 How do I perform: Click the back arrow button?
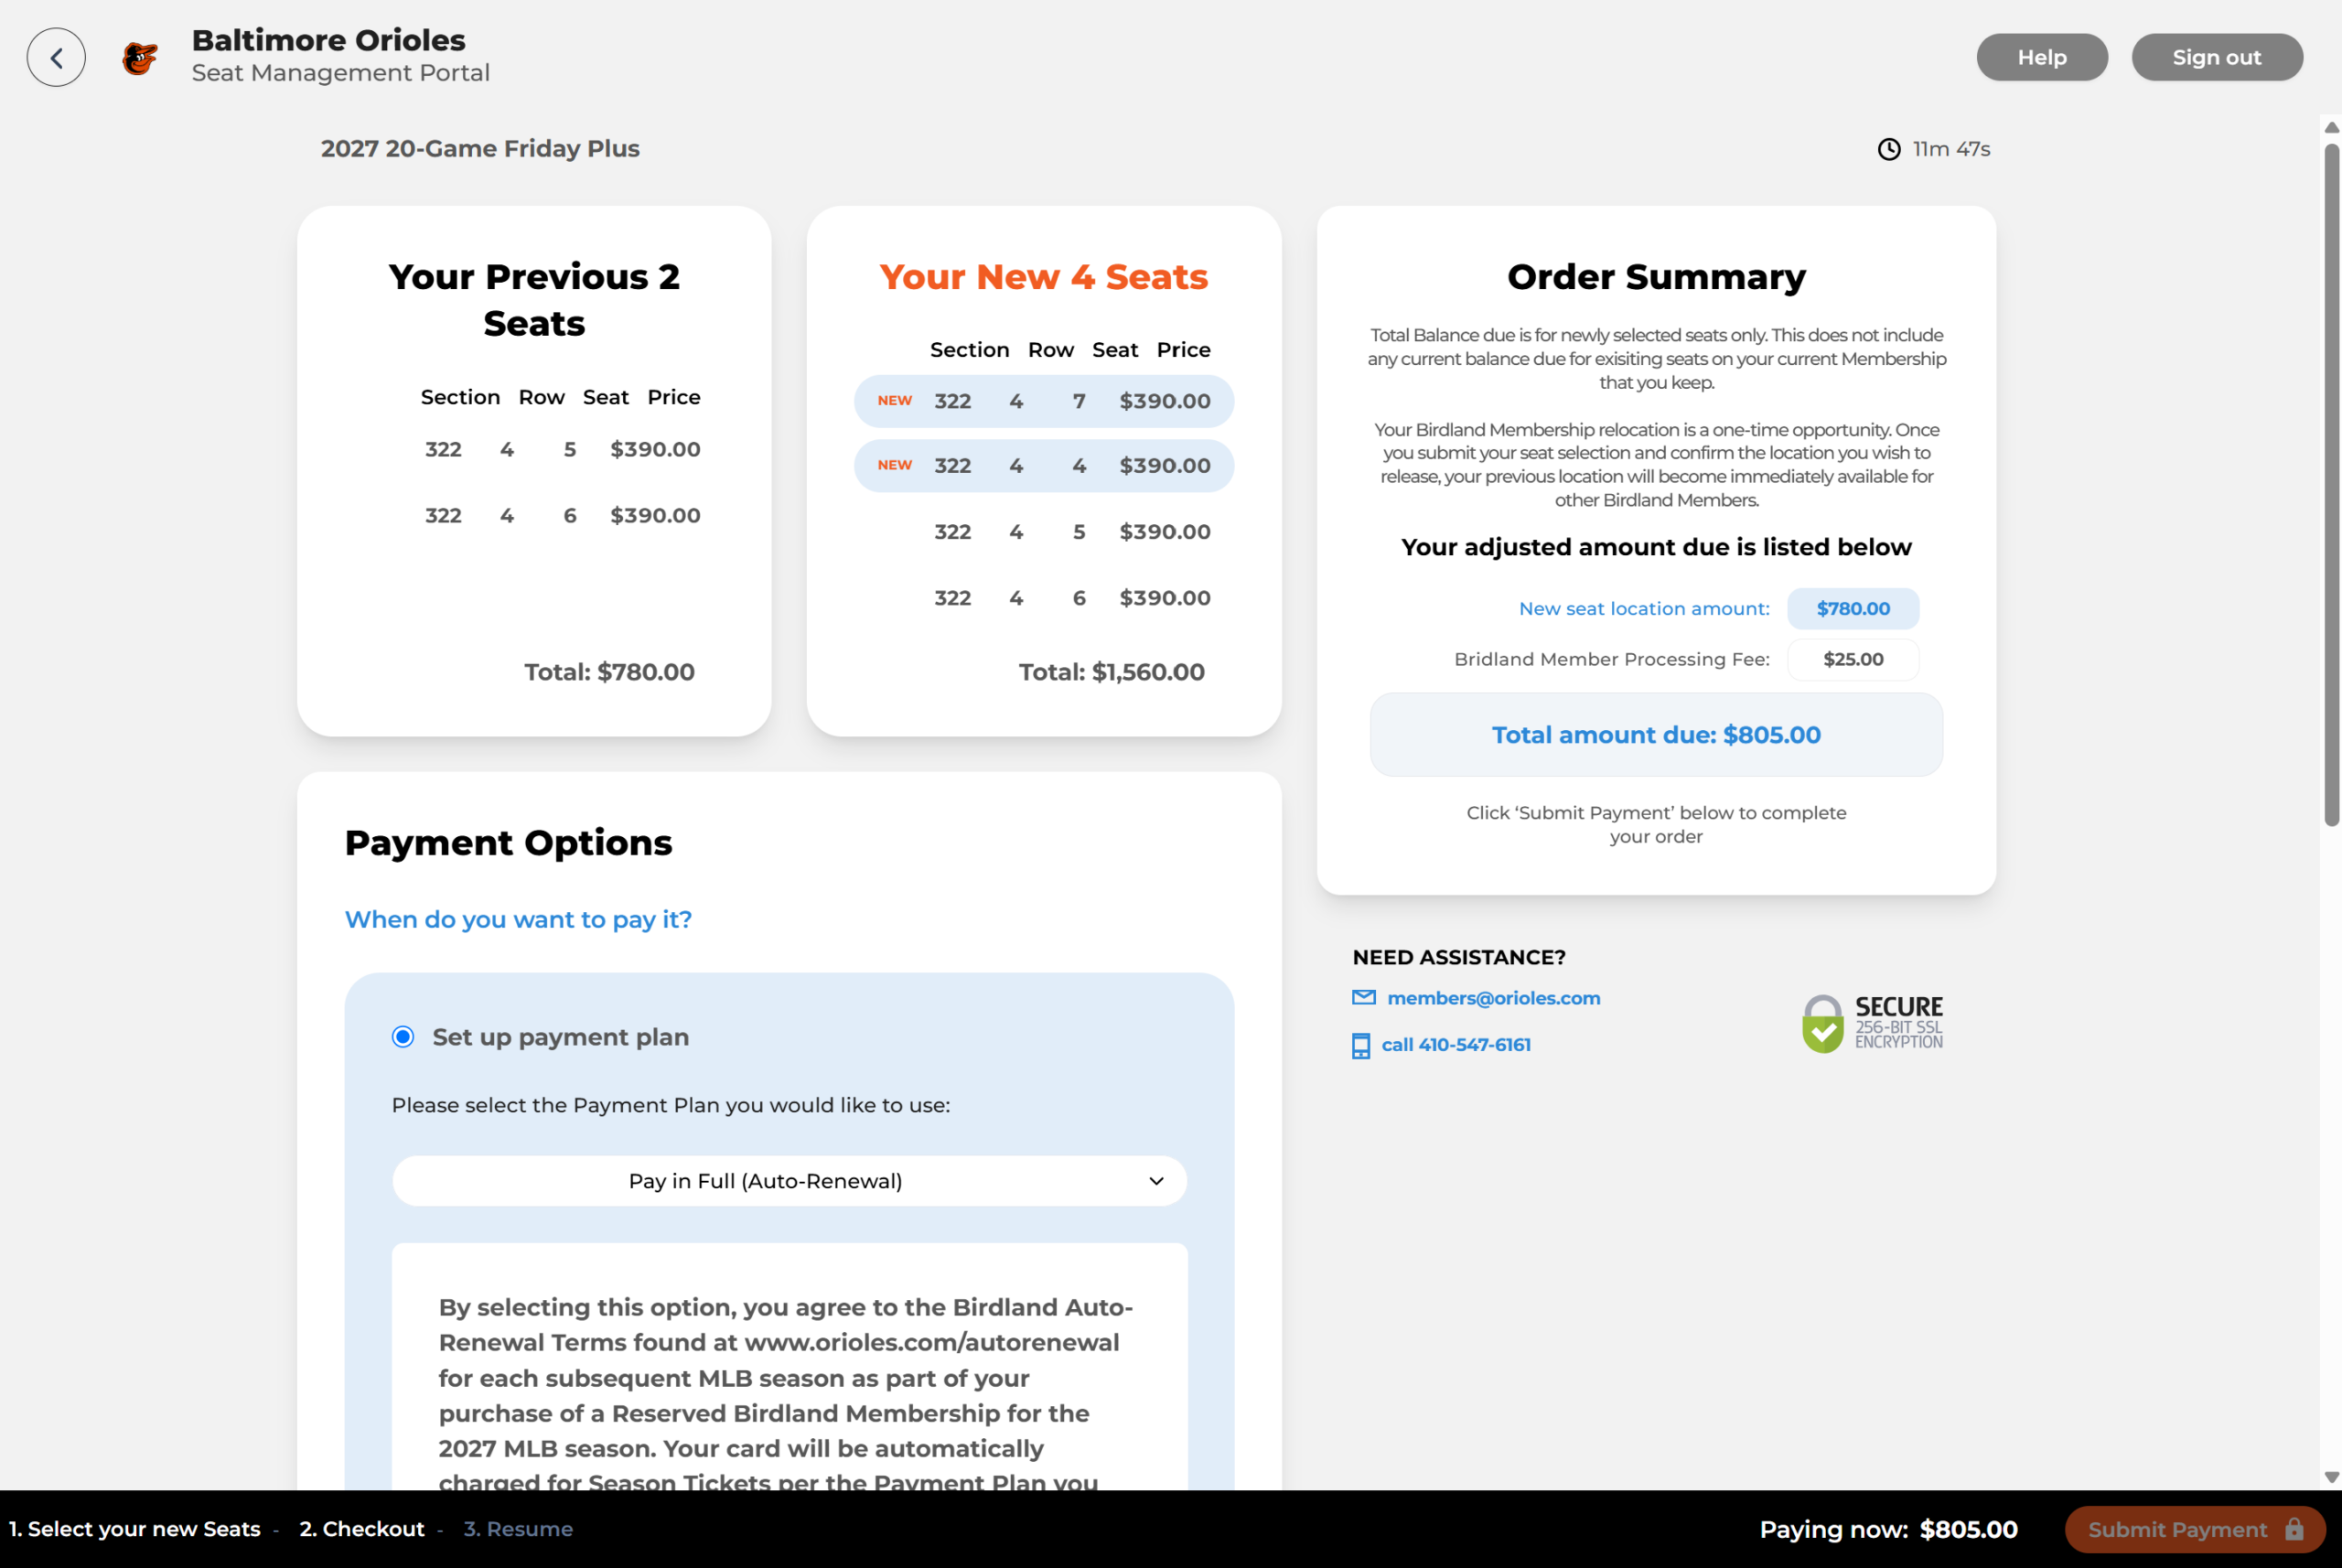coord(56,57)
